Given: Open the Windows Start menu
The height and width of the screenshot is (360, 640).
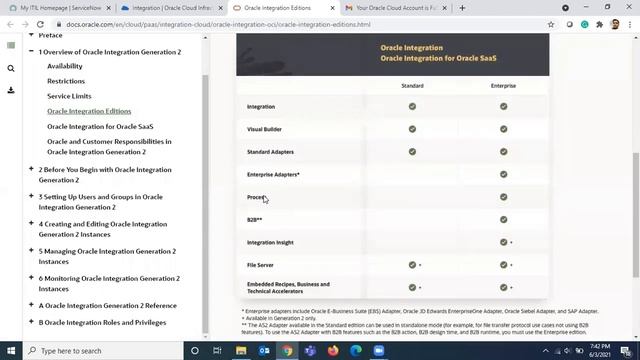Looking at the screenshot, I should pos(11,351).
